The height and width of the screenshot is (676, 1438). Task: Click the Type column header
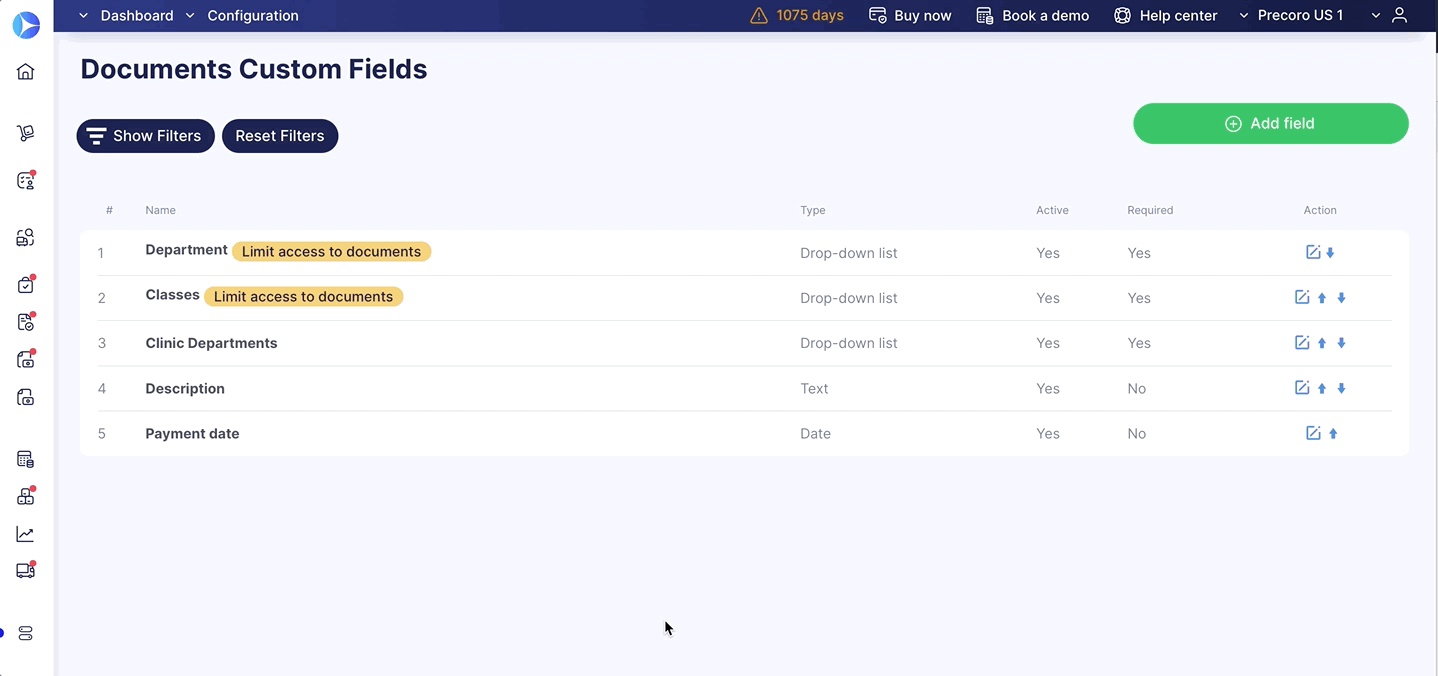(x=813, y=210)
